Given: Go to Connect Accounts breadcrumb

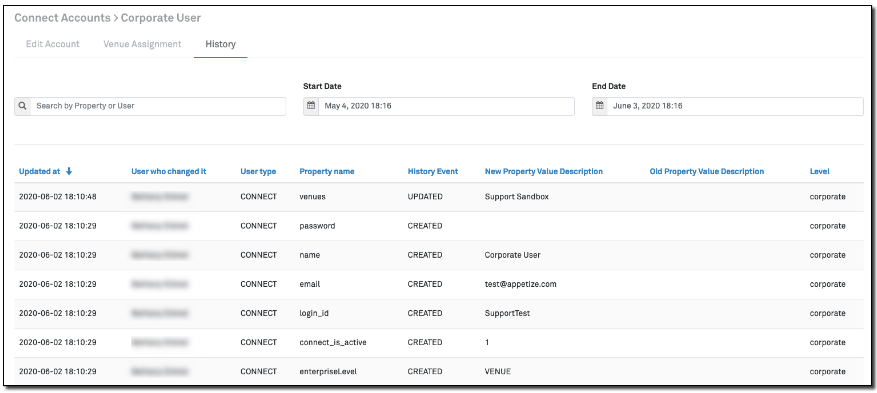Looking at the screenshot, I should pyautogui.click(x=62, y=18).
